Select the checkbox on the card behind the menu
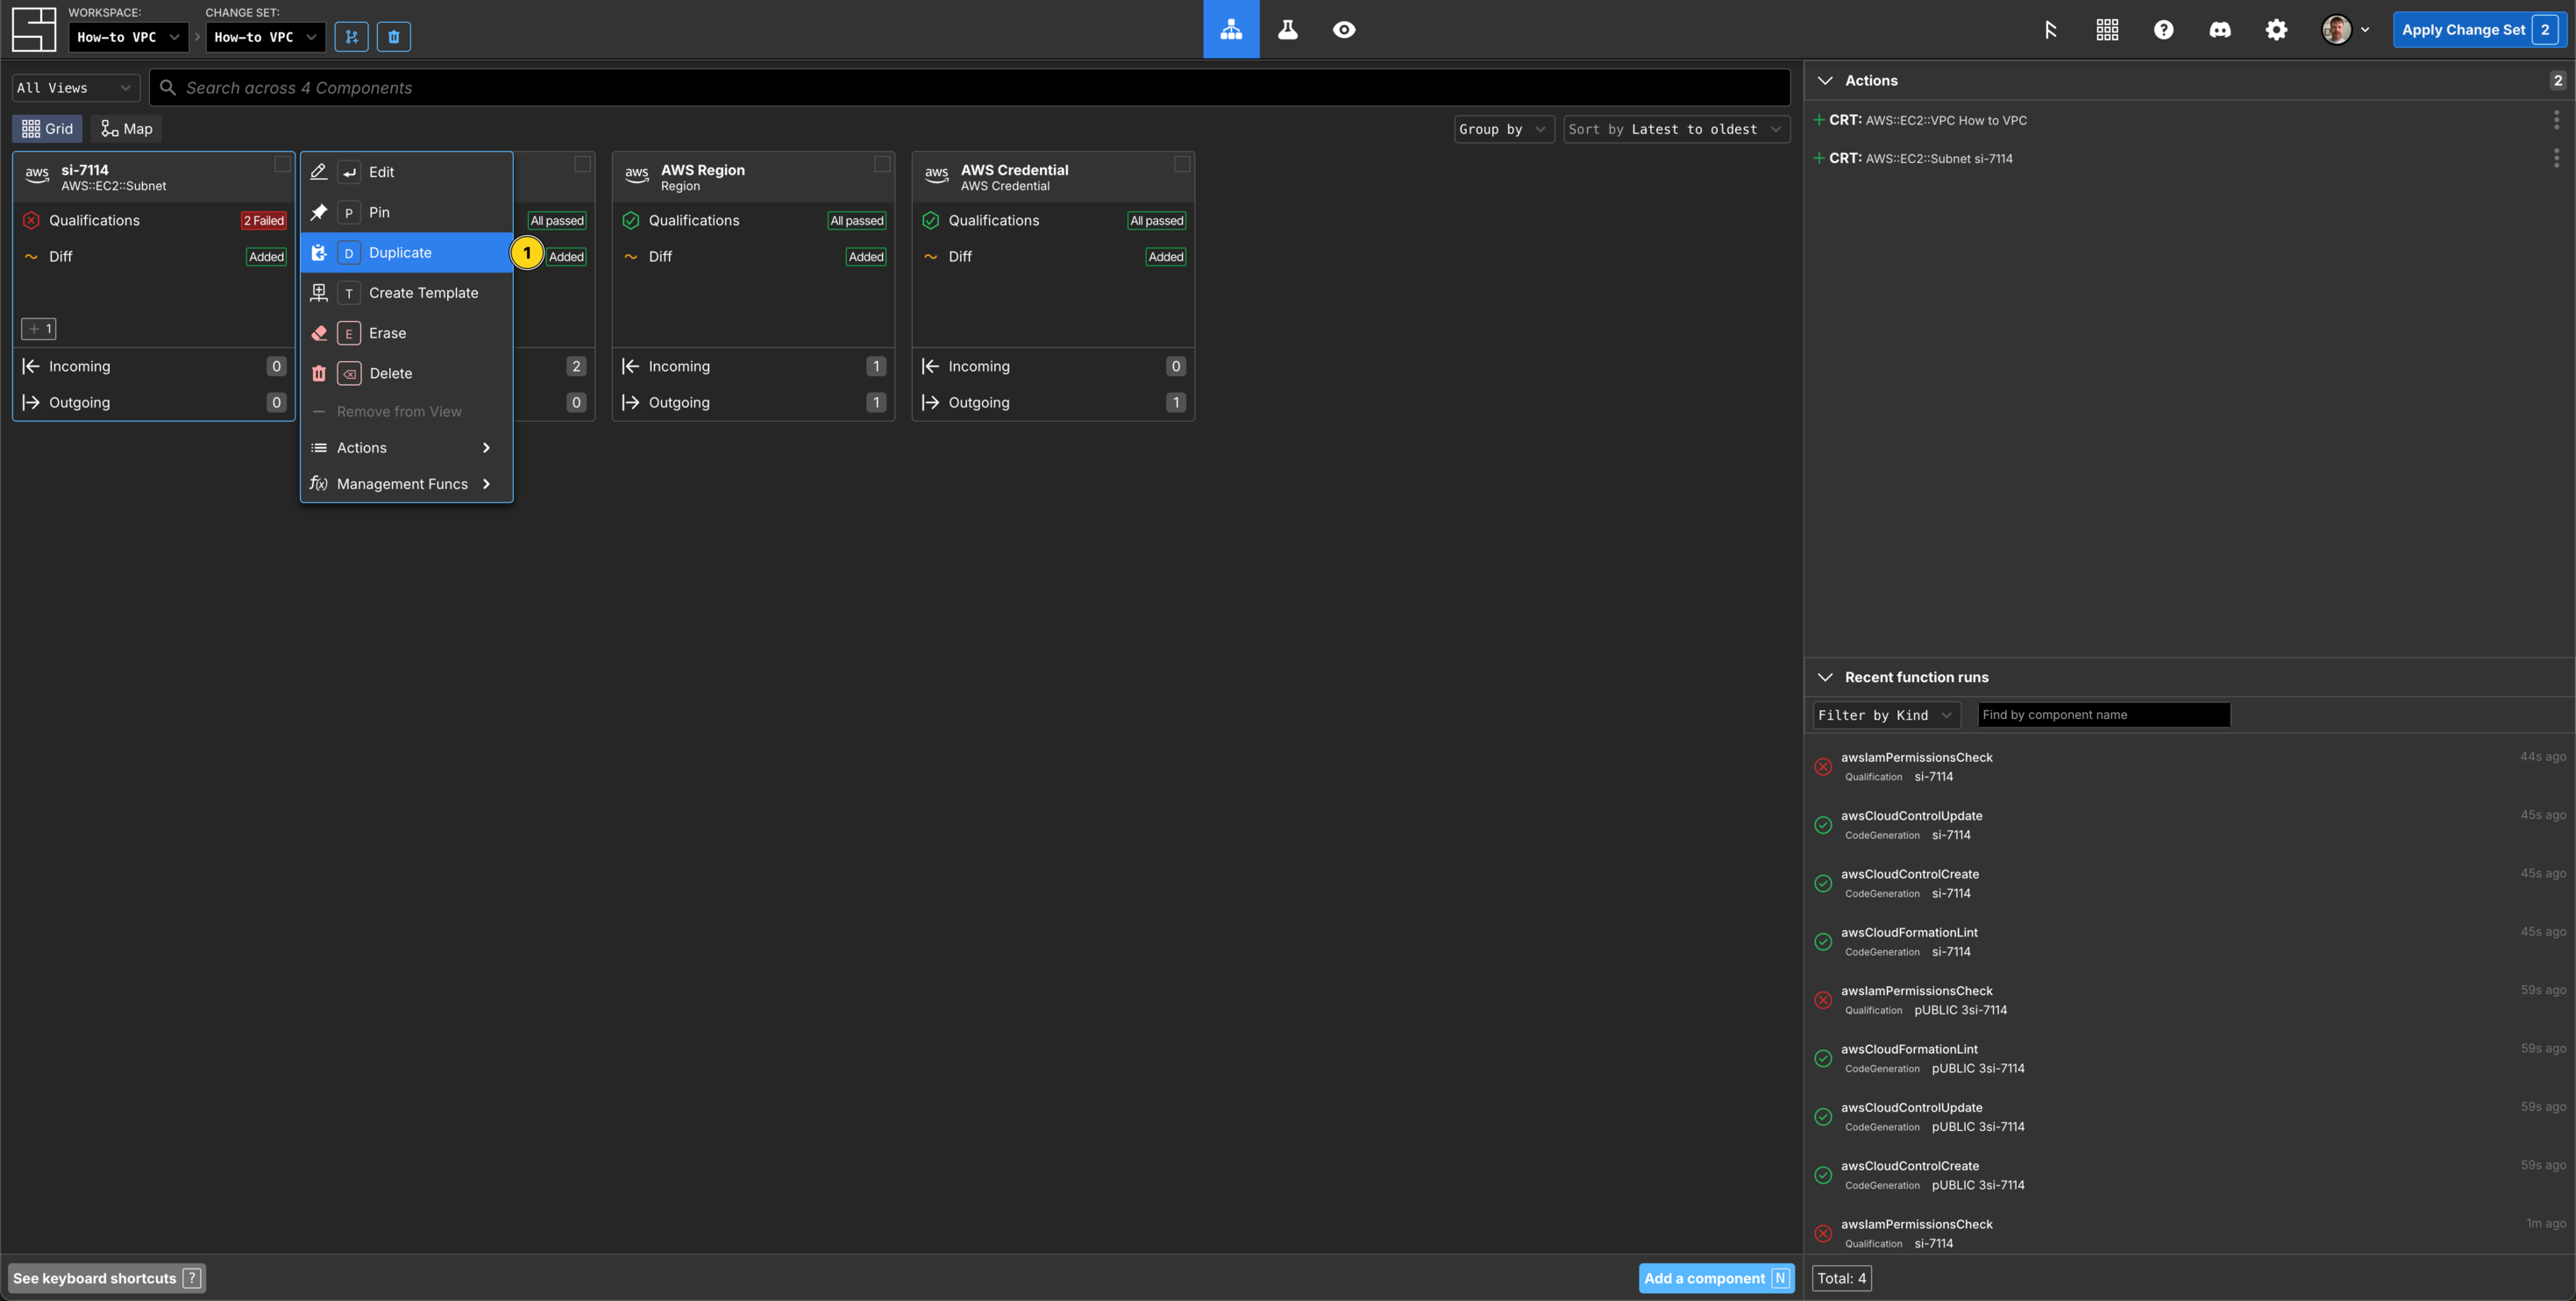The image size is (2576, 1301). tap(582, 164)
